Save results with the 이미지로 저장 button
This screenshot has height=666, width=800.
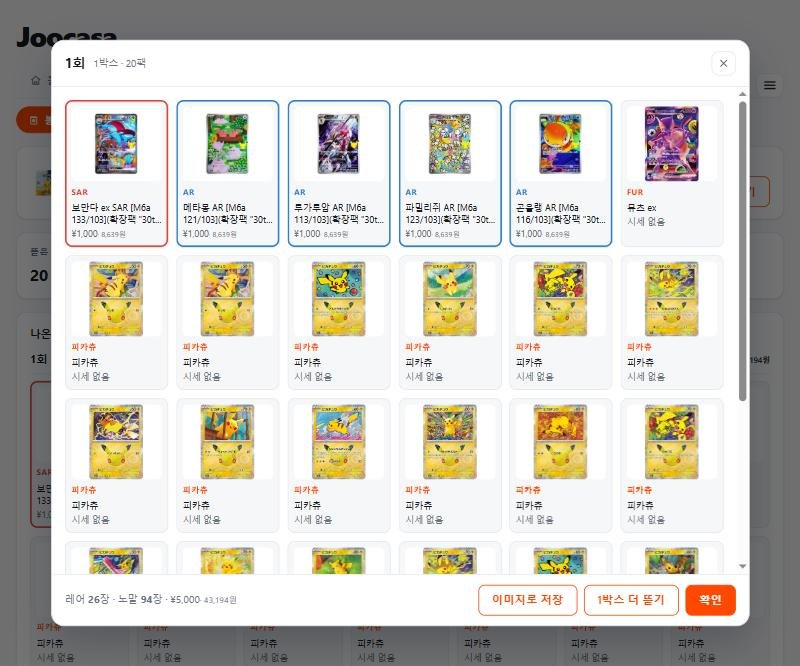click(x=528, y=600)
